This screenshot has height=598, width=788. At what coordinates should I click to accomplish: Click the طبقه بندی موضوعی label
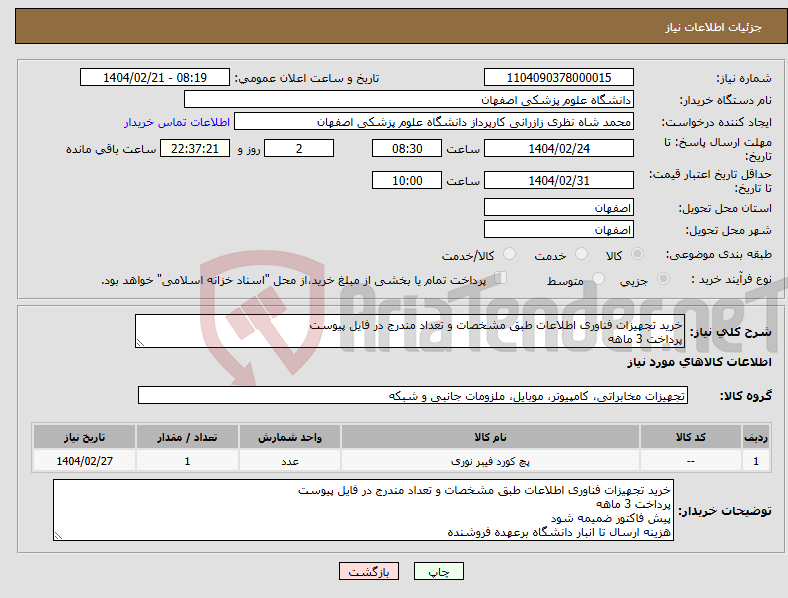[x=719, y=254]
